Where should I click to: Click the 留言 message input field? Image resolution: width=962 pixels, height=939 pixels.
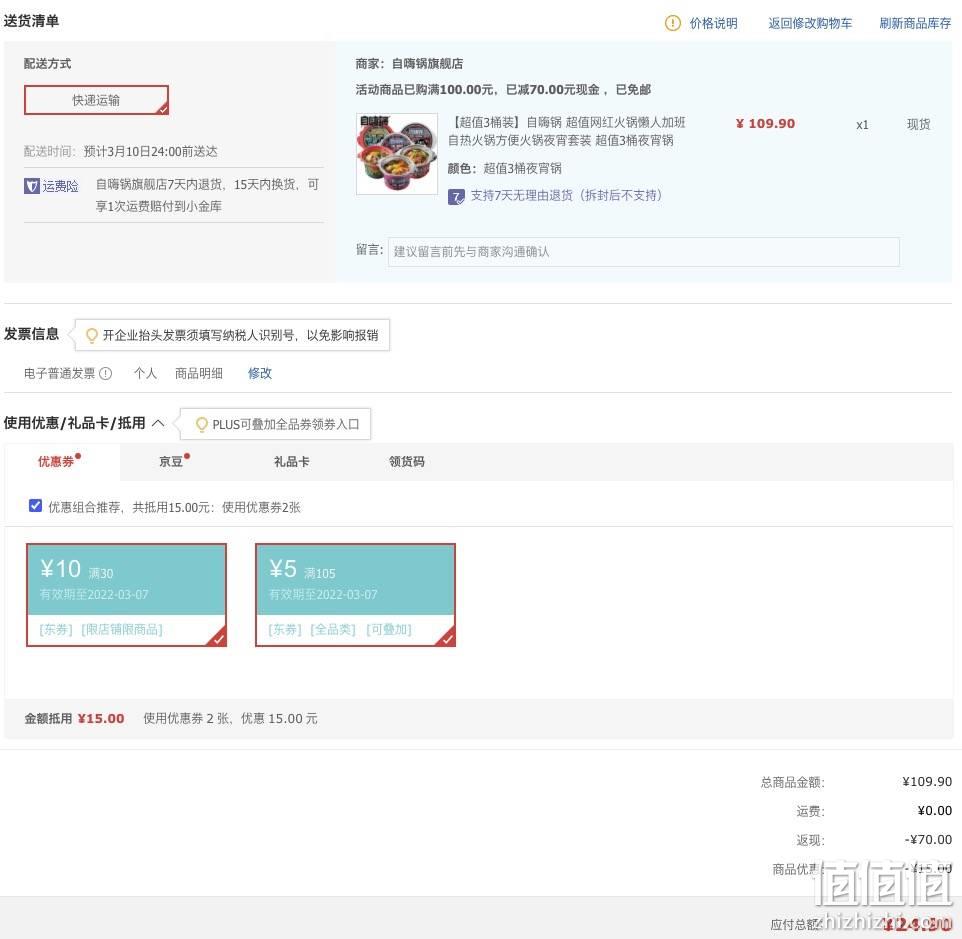click(644, 252)
